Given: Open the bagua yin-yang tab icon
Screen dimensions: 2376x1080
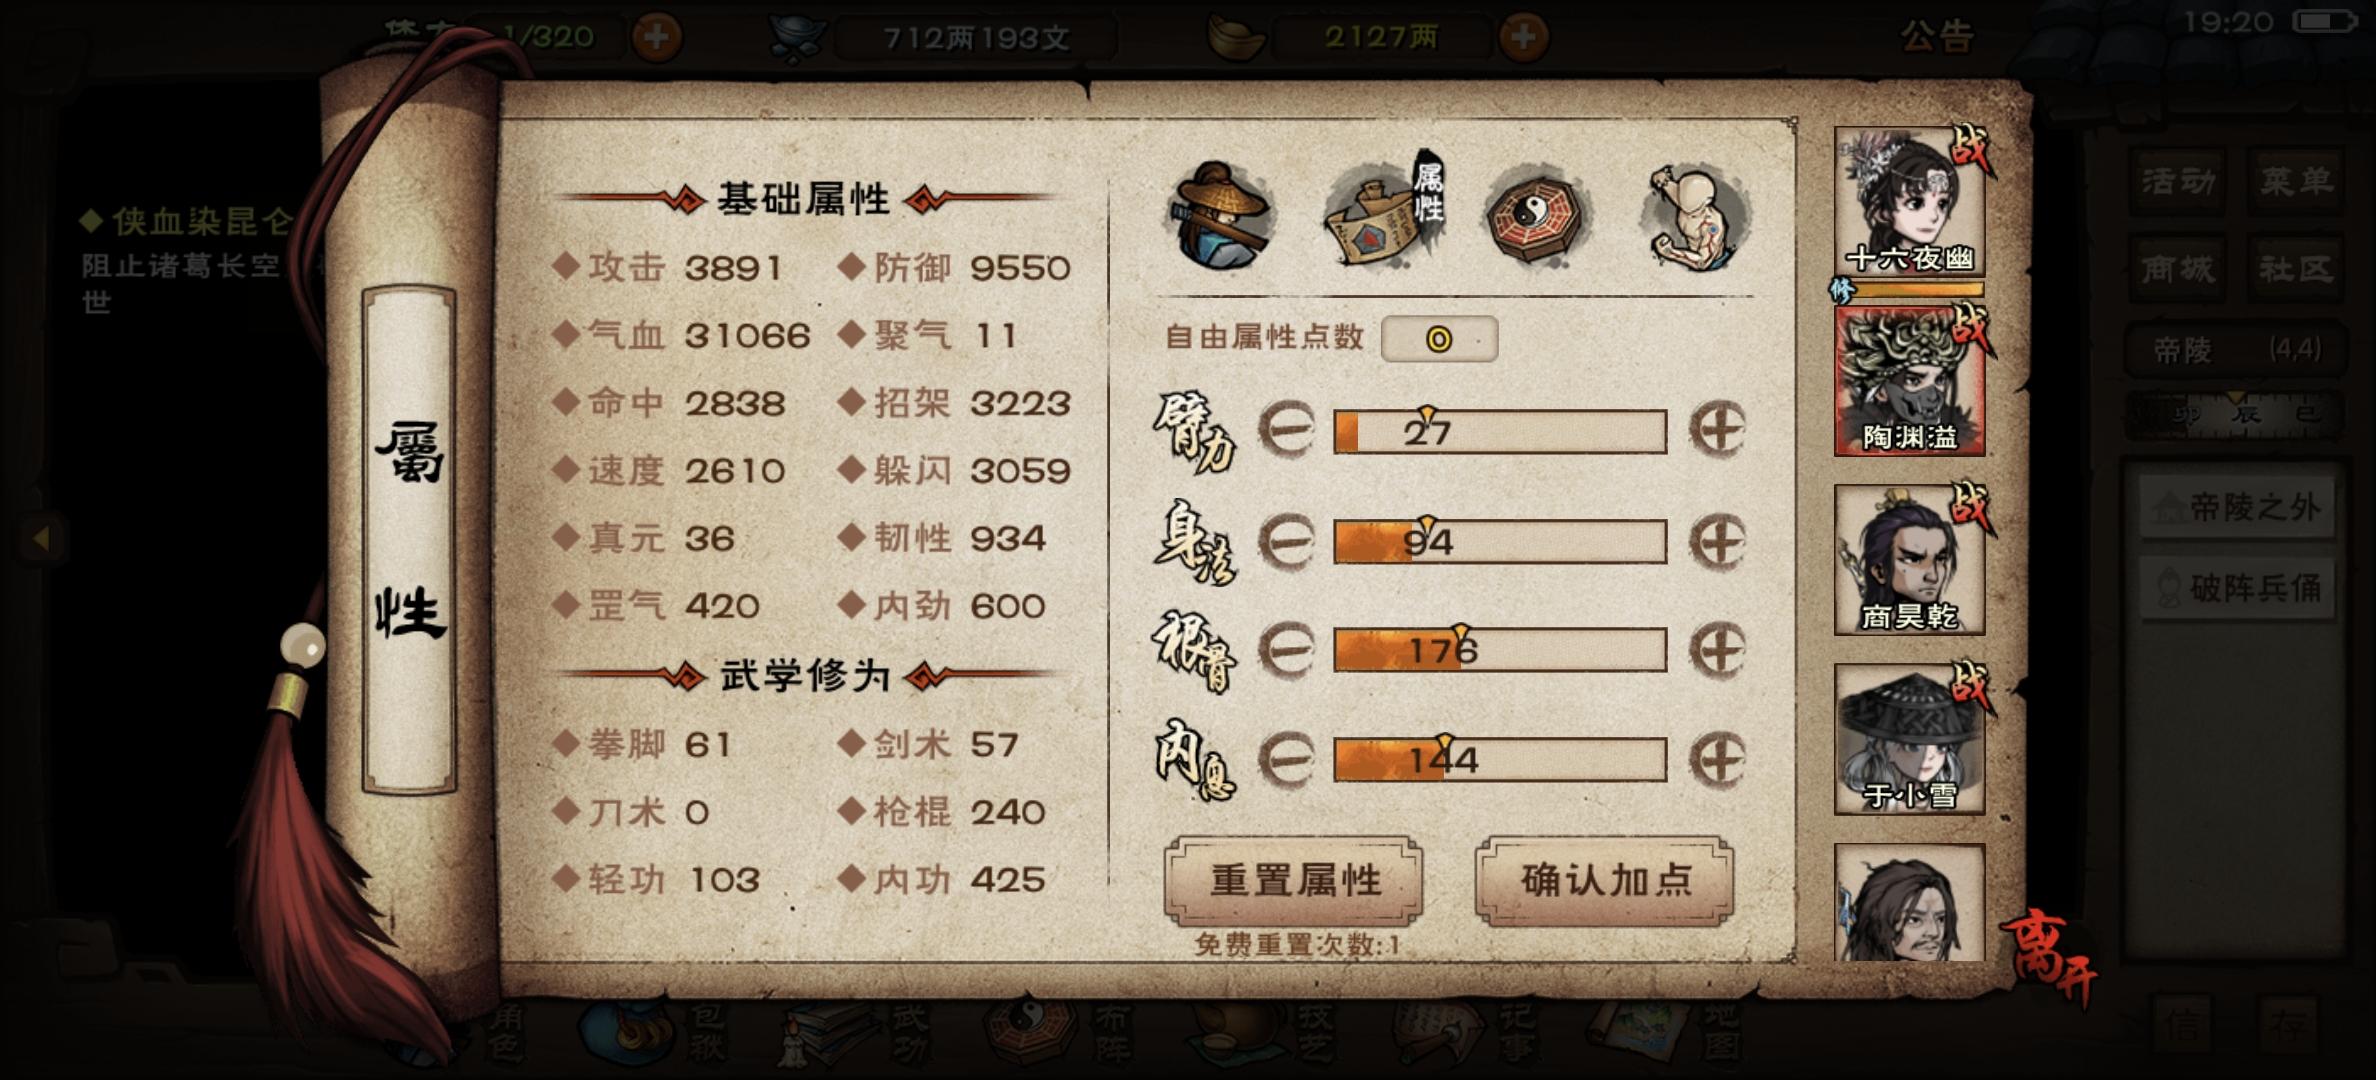Looking at the screenshot, I should (x=1538, y=214).
